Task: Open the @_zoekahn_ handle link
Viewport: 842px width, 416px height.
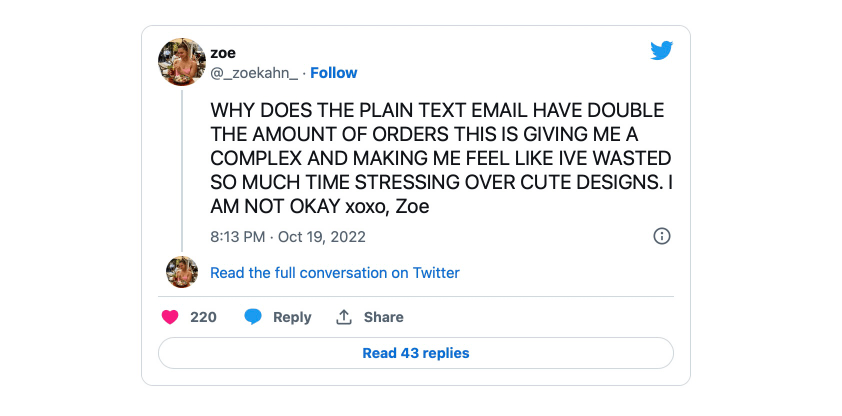Action: coord(254,73)
